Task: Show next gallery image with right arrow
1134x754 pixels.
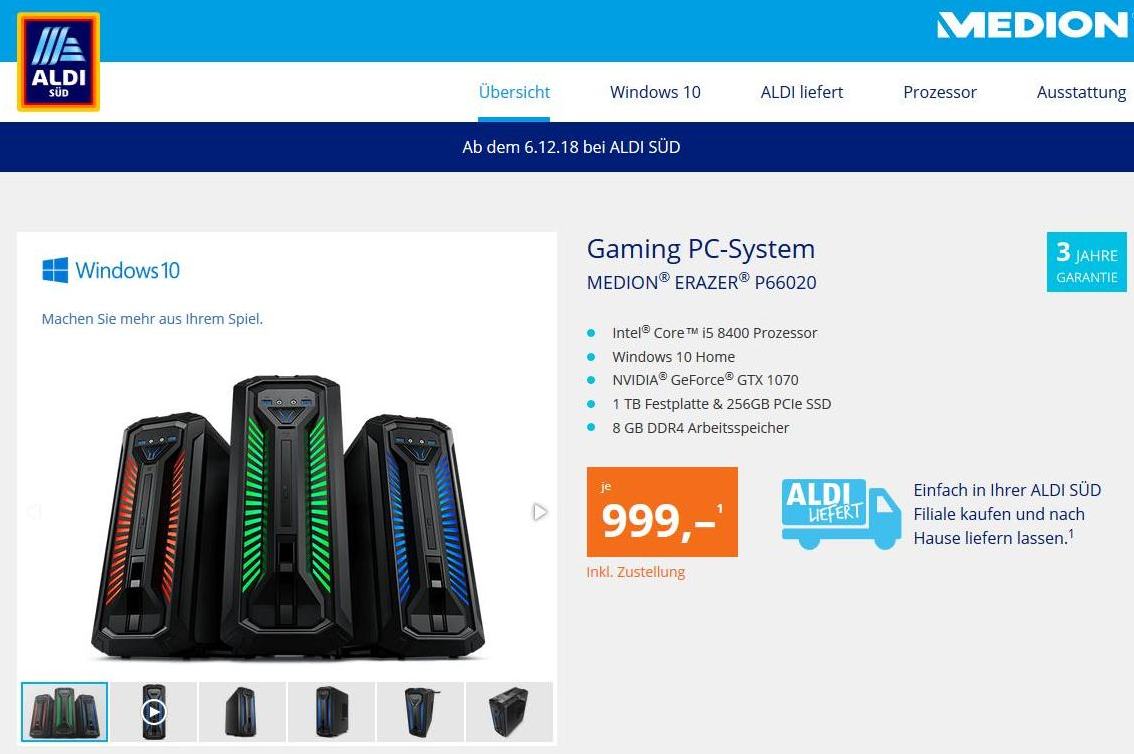Action: point(540,512)
